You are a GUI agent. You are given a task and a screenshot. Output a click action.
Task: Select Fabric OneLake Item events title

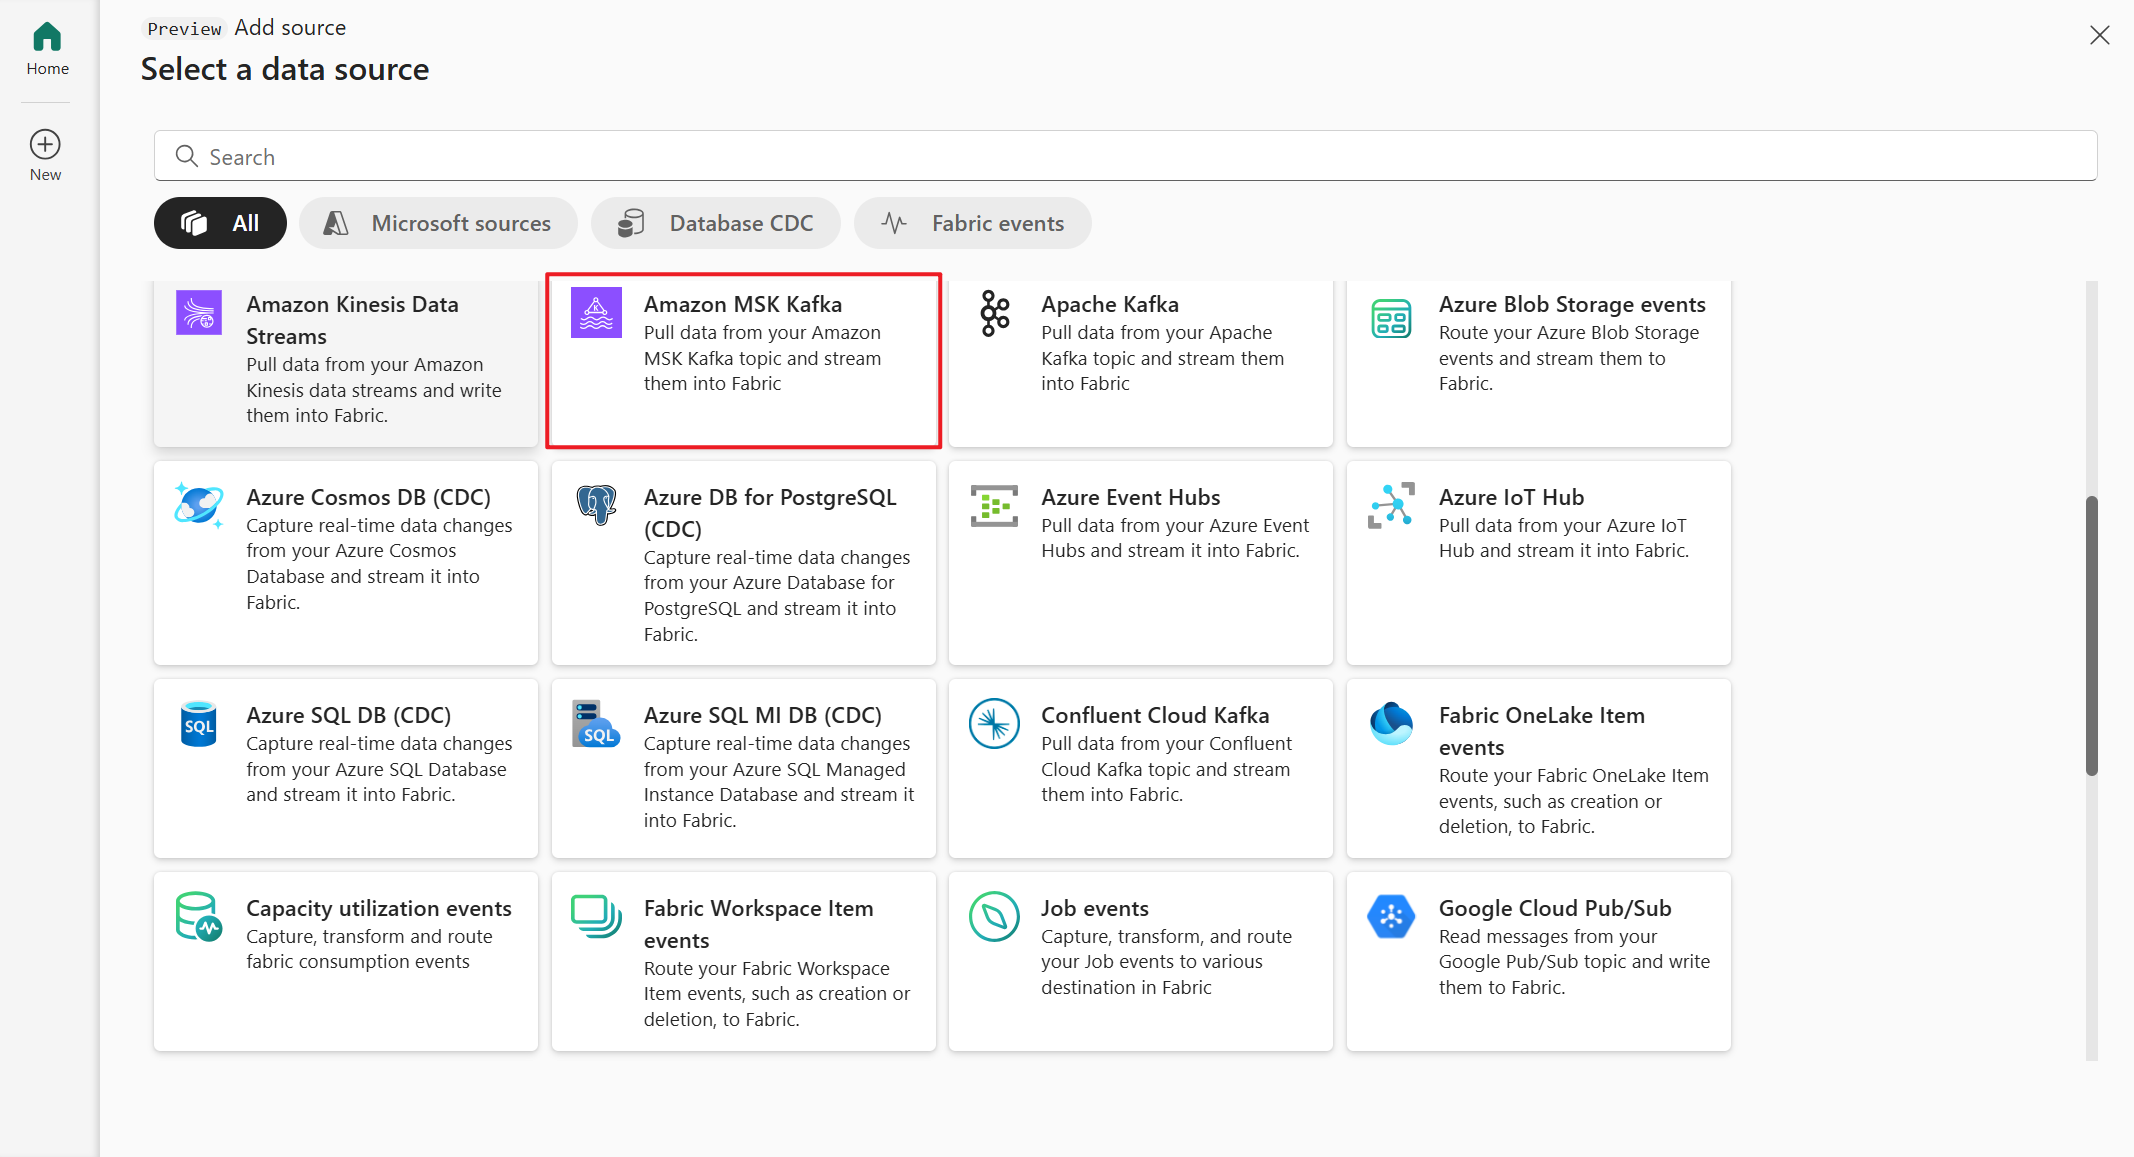tap(1542, 731)
